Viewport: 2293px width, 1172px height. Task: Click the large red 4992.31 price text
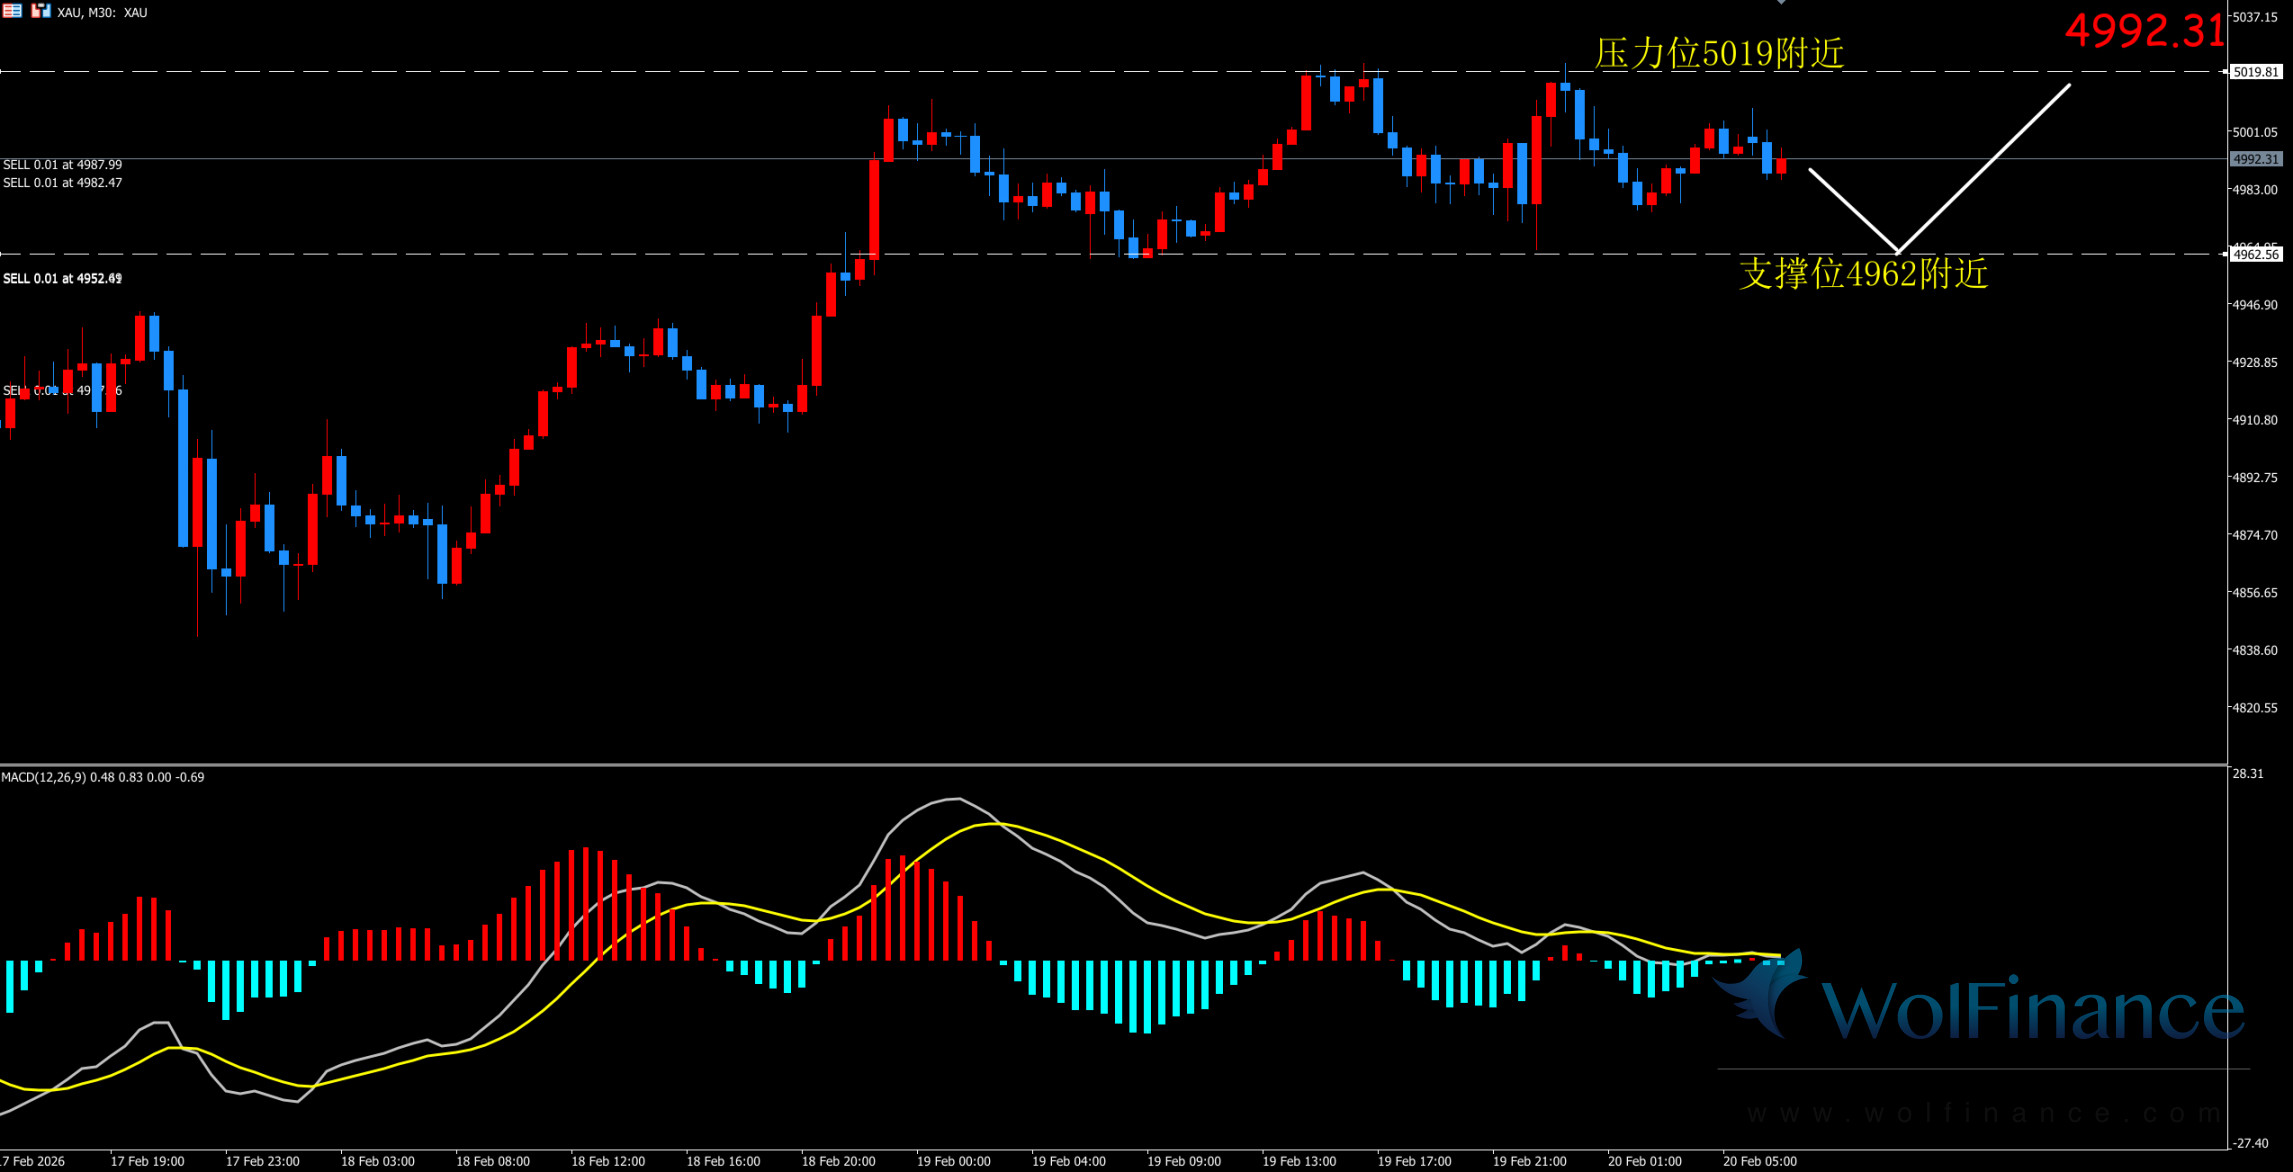tap(2144, 30)
